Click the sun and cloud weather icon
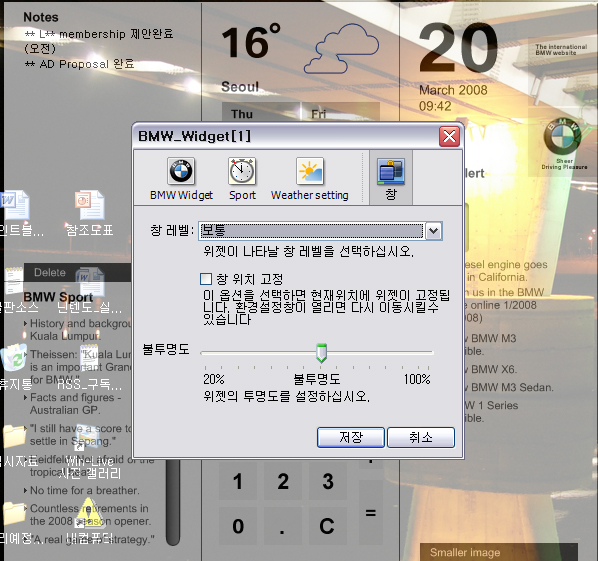This screenshot has width=598, height=561. [x=310, y=171]
